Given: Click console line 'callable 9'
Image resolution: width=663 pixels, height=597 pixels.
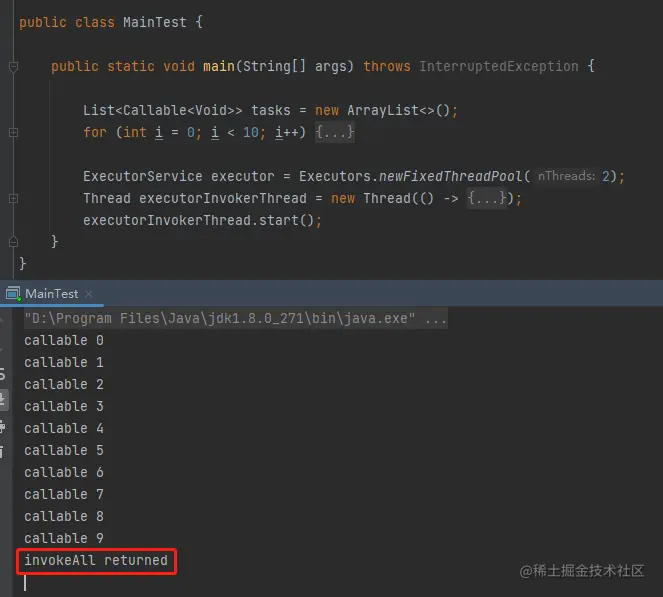Looking at the screenshot, I should coord(64,538).
